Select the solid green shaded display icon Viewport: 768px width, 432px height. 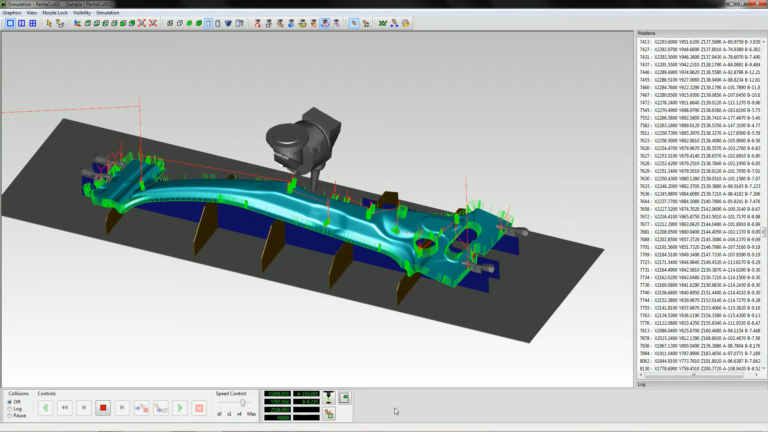click(x=189, y=23)
